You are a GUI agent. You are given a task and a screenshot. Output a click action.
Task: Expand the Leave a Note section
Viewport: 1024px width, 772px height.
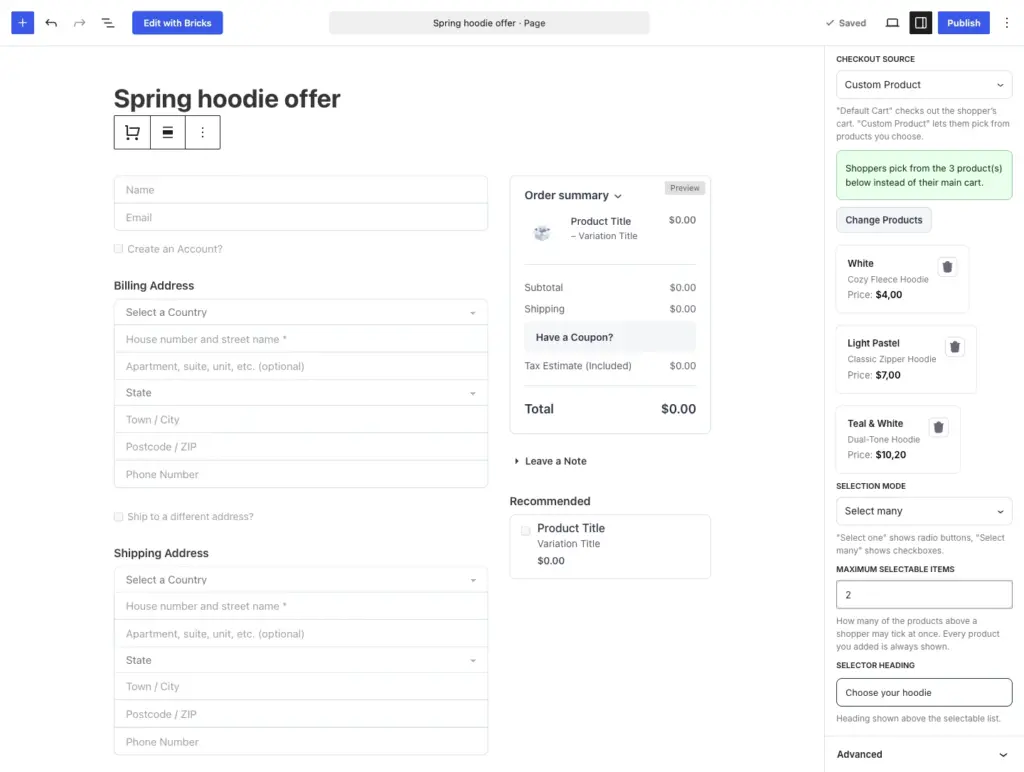pos(551,461)
